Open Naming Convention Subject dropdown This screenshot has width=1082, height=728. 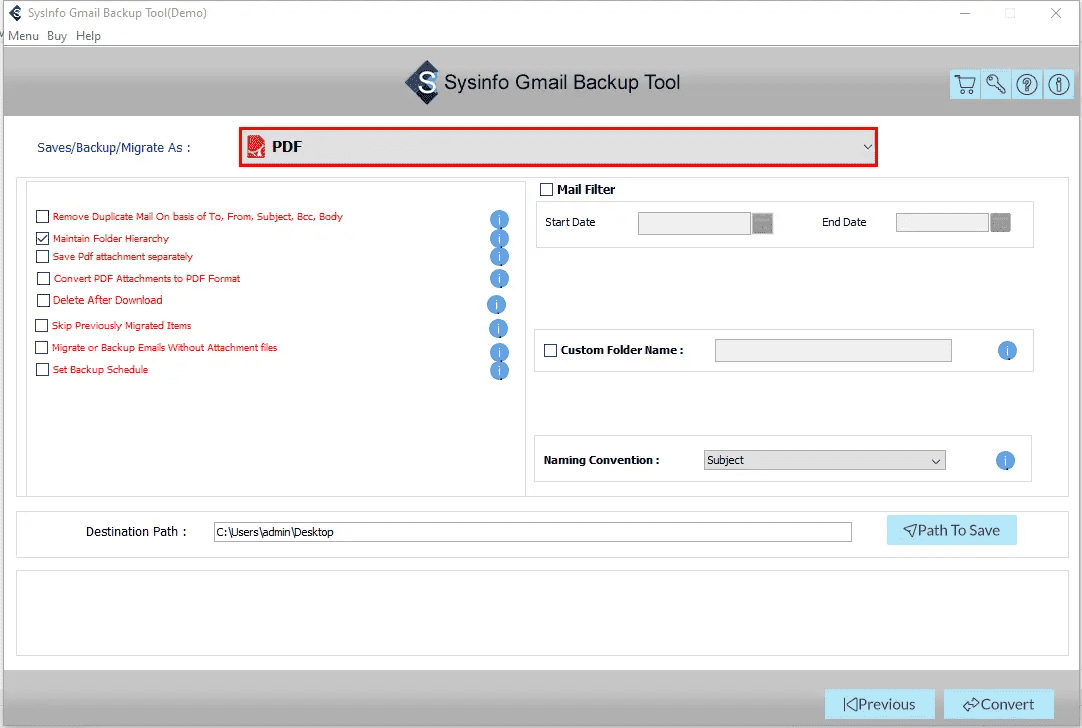(x=825, y=460)
